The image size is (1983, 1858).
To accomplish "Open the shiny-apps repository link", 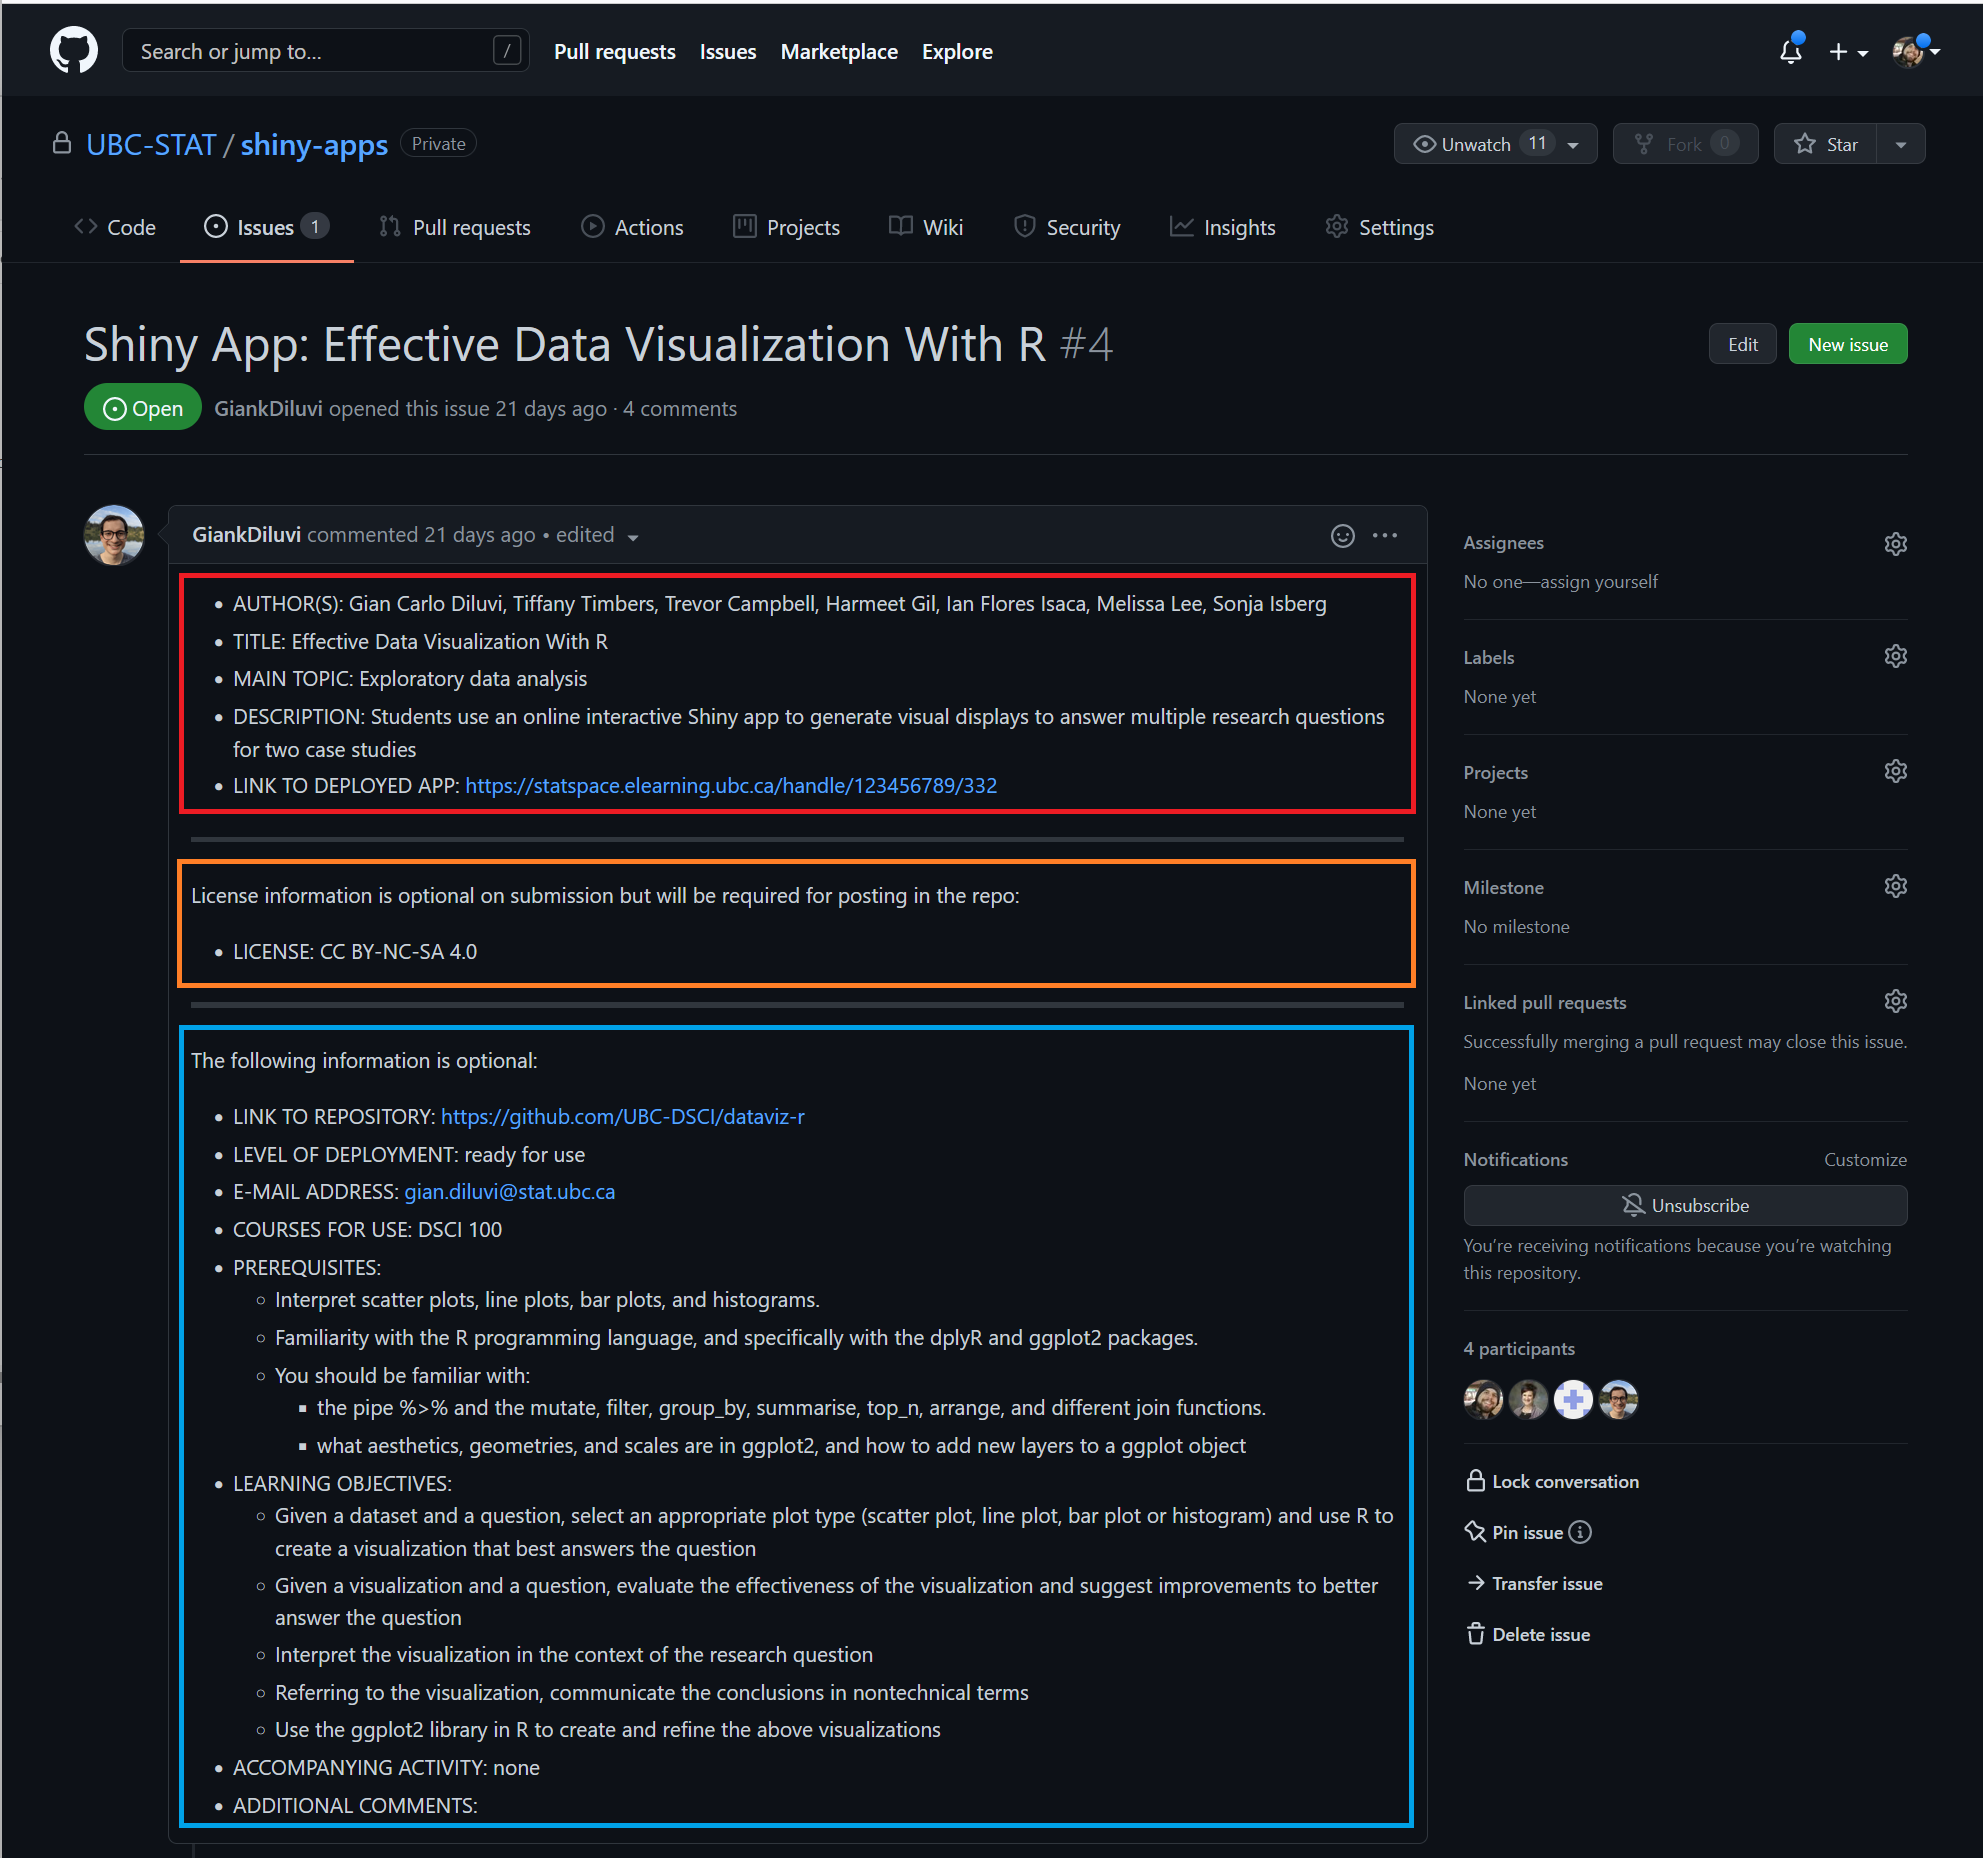I will tap(314, 145).
